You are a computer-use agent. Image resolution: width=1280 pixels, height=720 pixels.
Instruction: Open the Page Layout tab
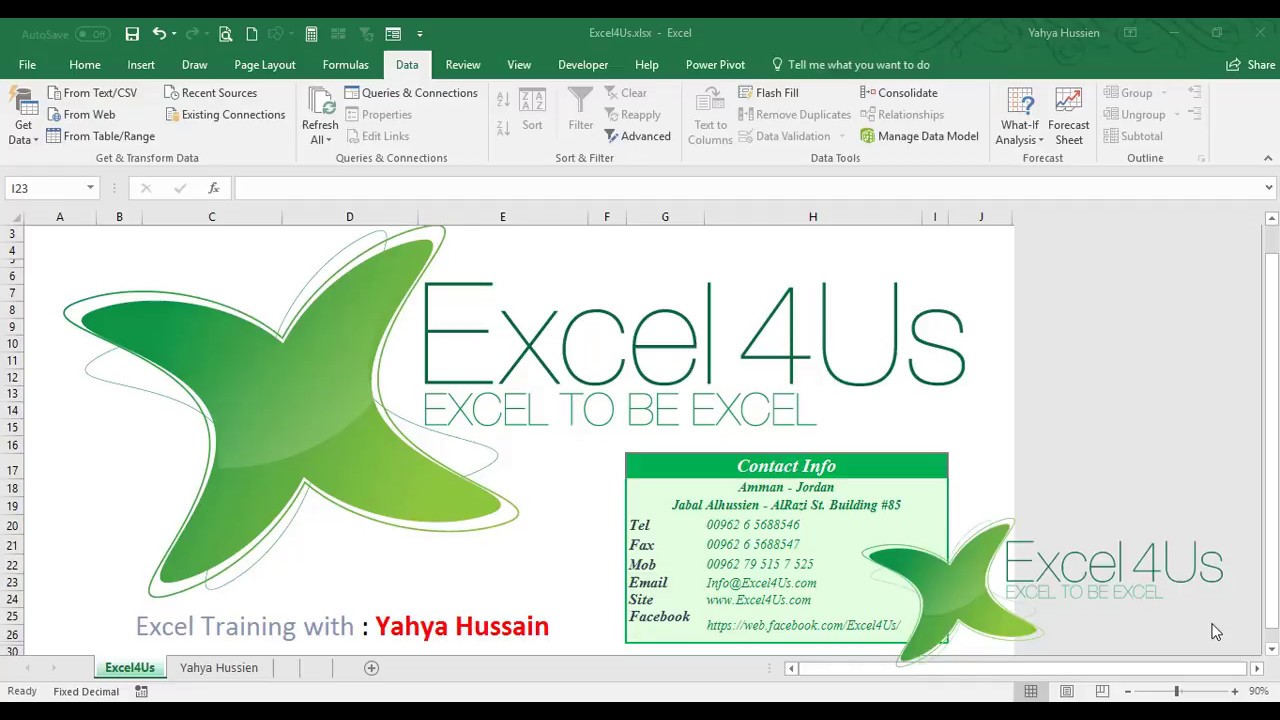tap(265, 65)
